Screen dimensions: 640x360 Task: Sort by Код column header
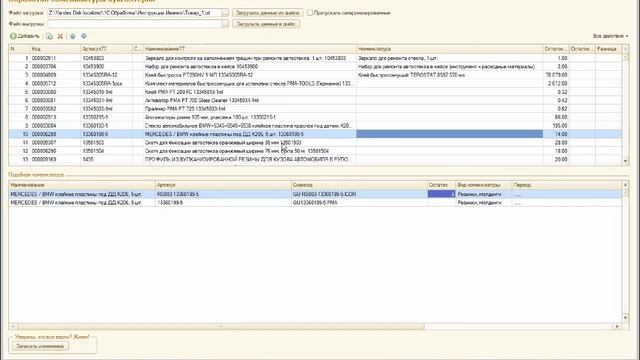[55, 49]
